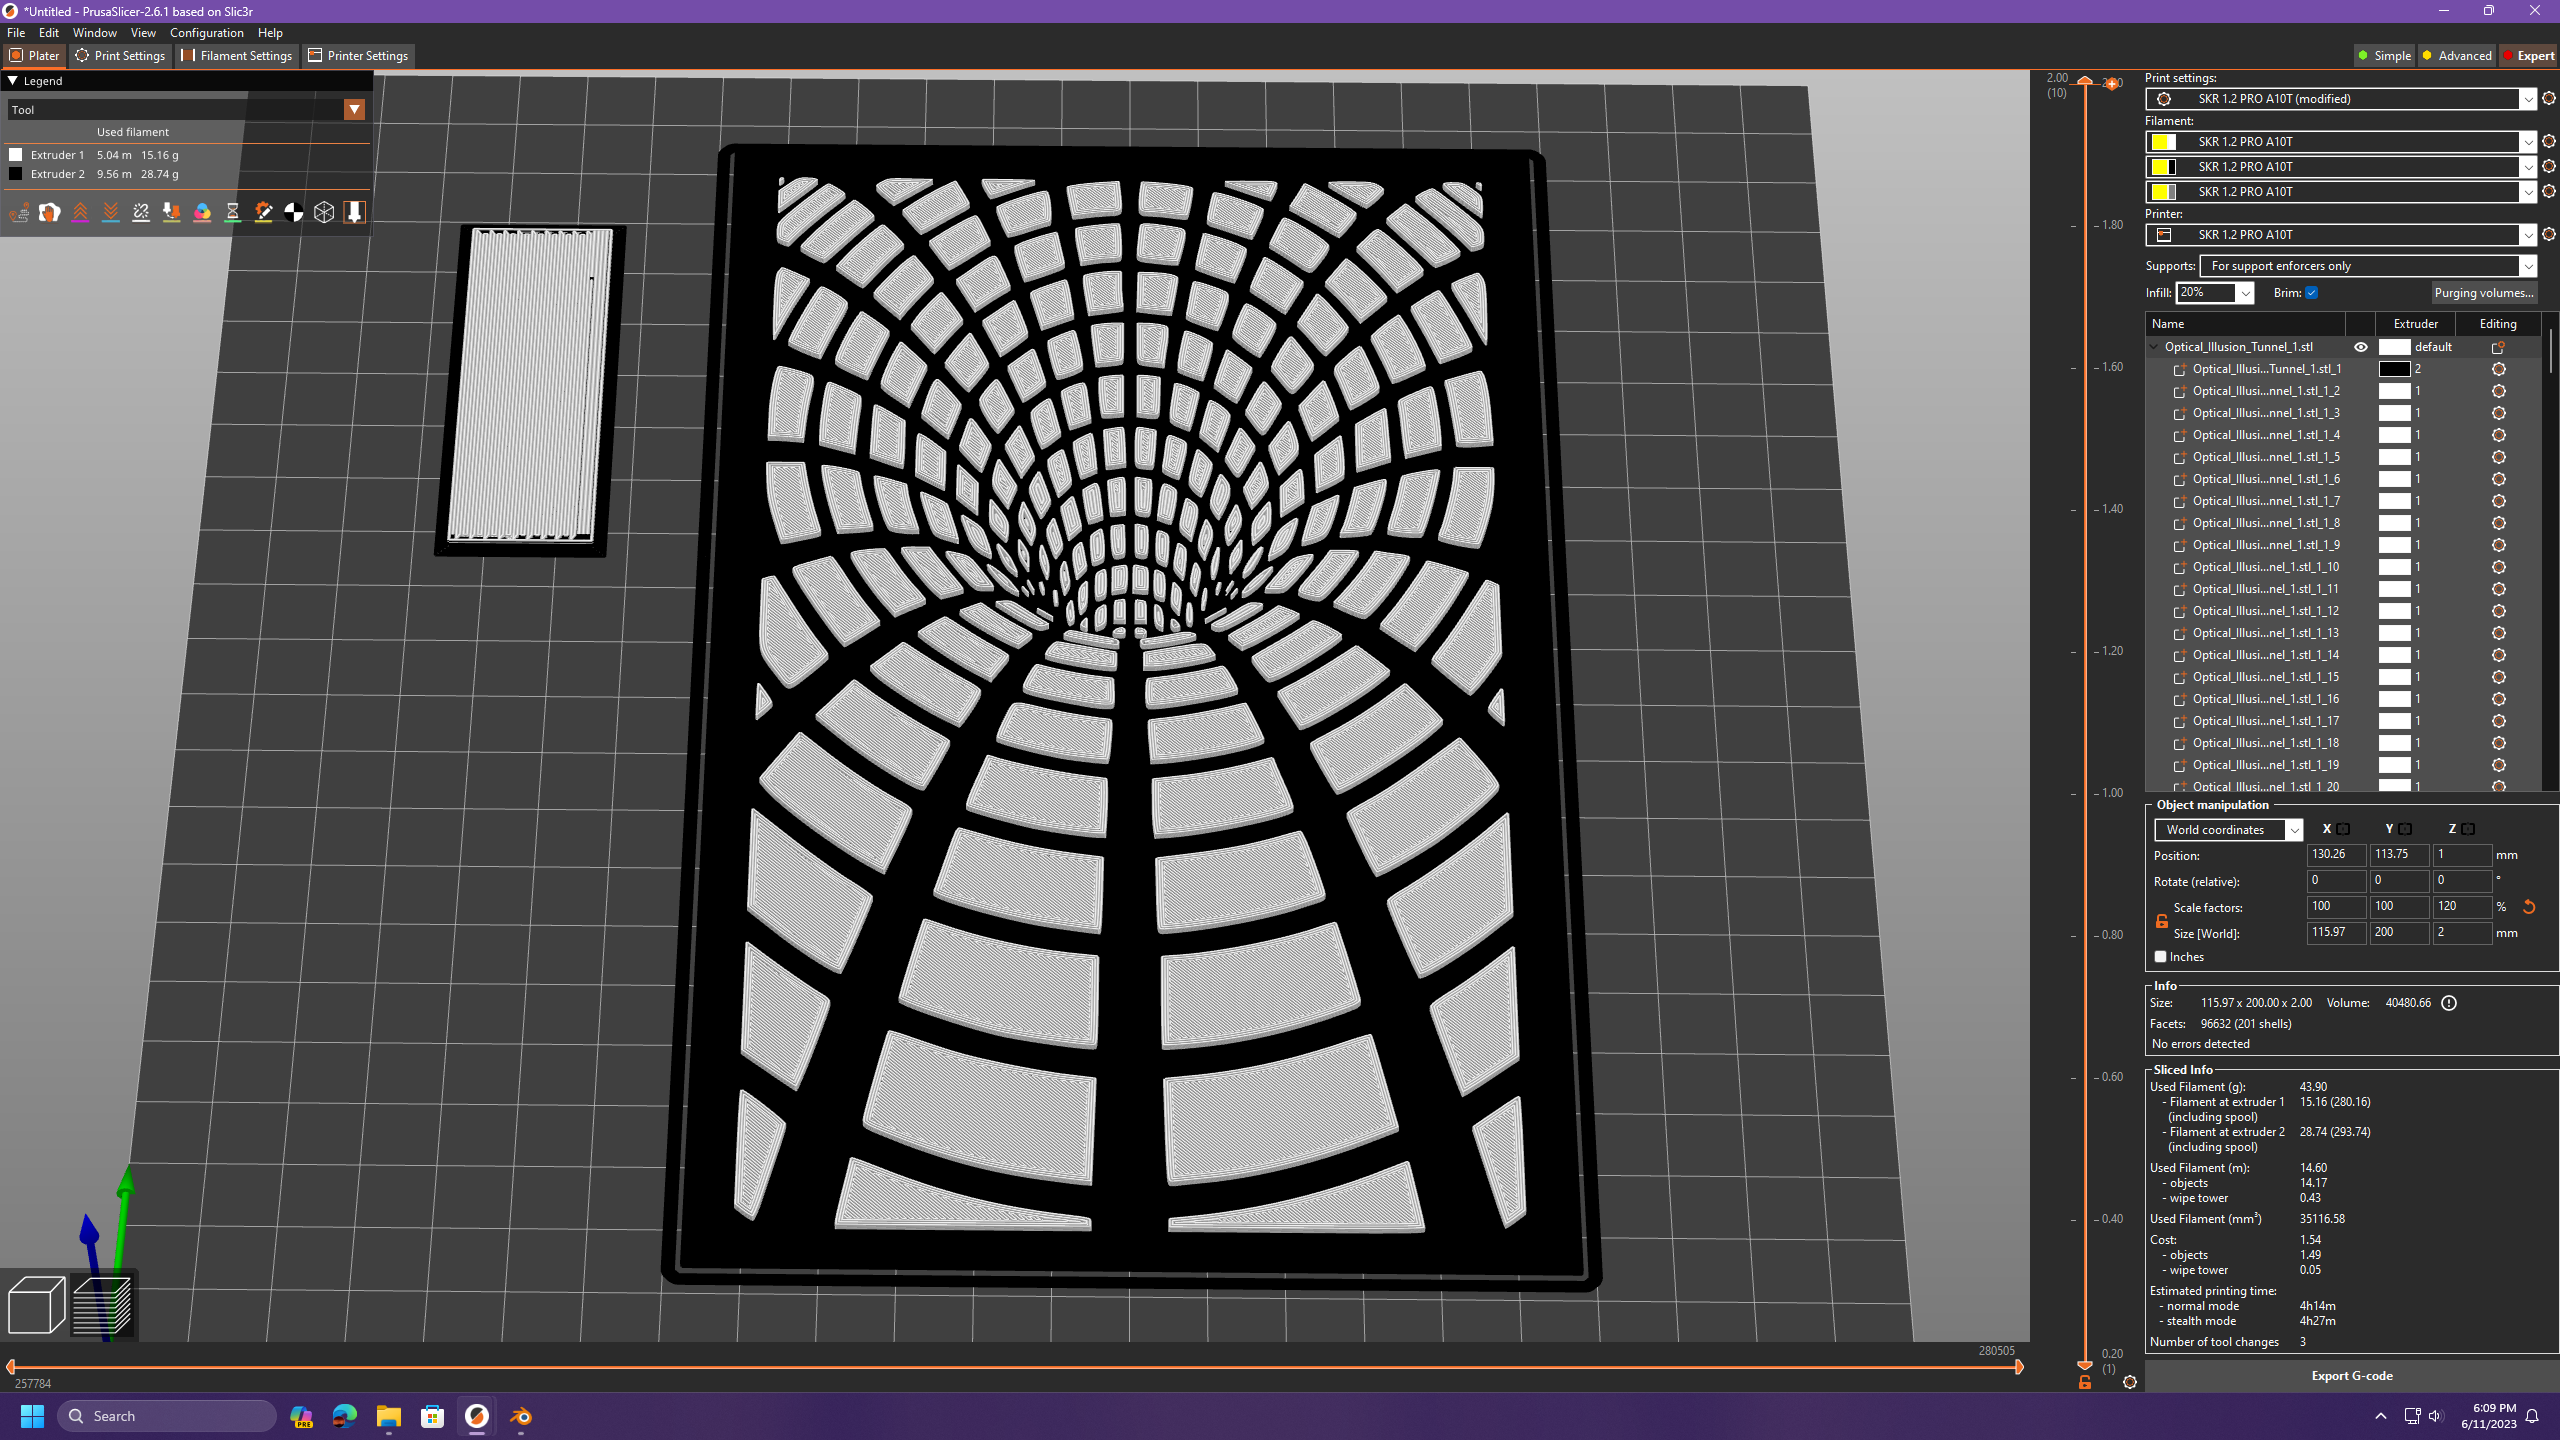Toggle center of gravity marker icon
This screenshot has width=2560, height=1440.
point(293,212)
